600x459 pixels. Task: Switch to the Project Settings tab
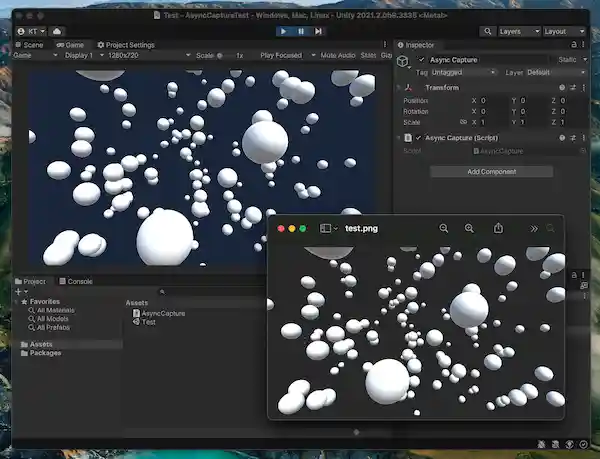click(x=126, y=45)
